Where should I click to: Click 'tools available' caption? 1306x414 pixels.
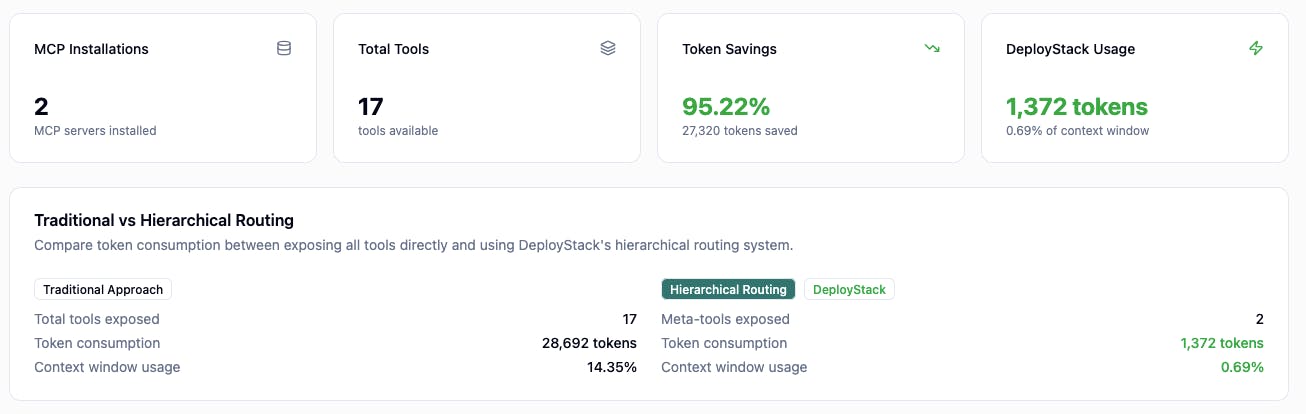click(x=398, y=131)
